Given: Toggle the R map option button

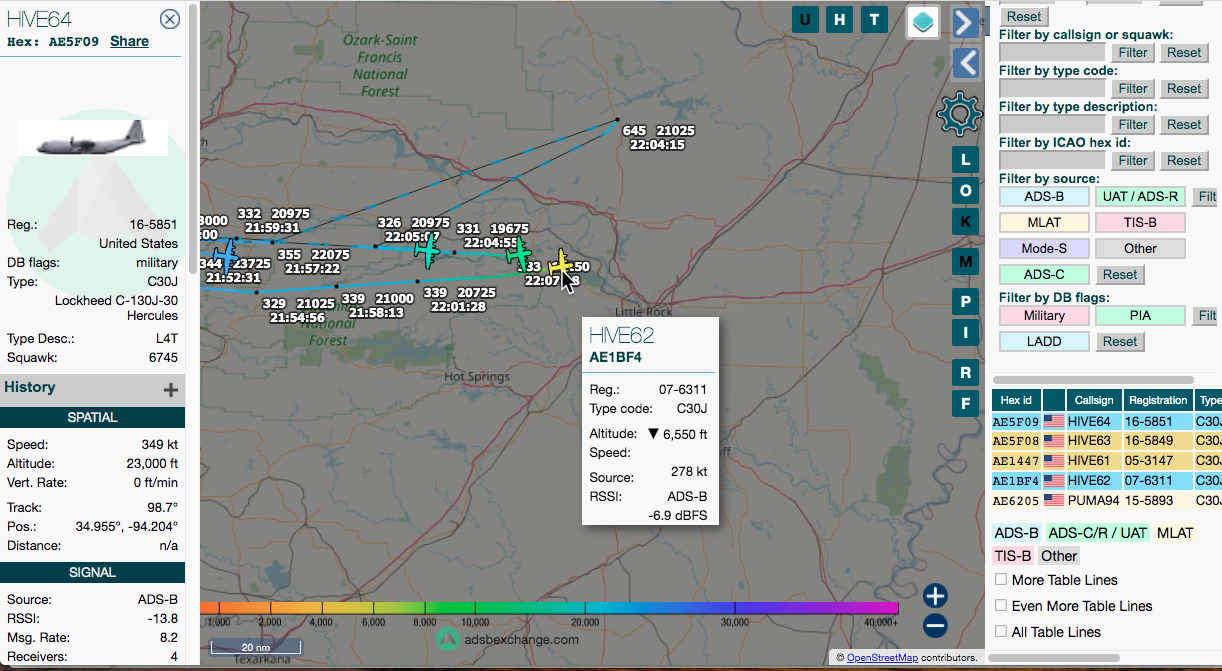Looking at the screenshot, I should coord(965,373).
